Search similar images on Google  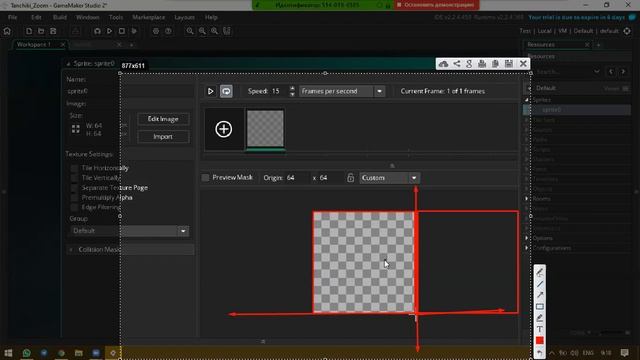(x=469, y=64)
